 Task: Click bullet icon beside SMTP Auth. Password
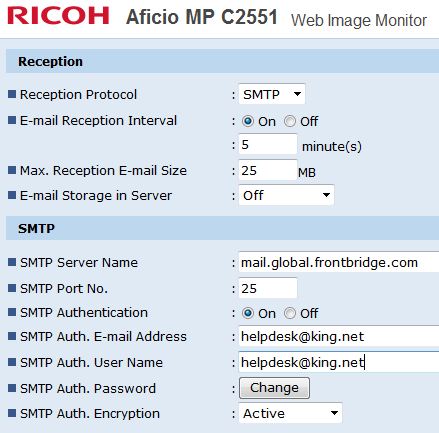pos(12,388)
